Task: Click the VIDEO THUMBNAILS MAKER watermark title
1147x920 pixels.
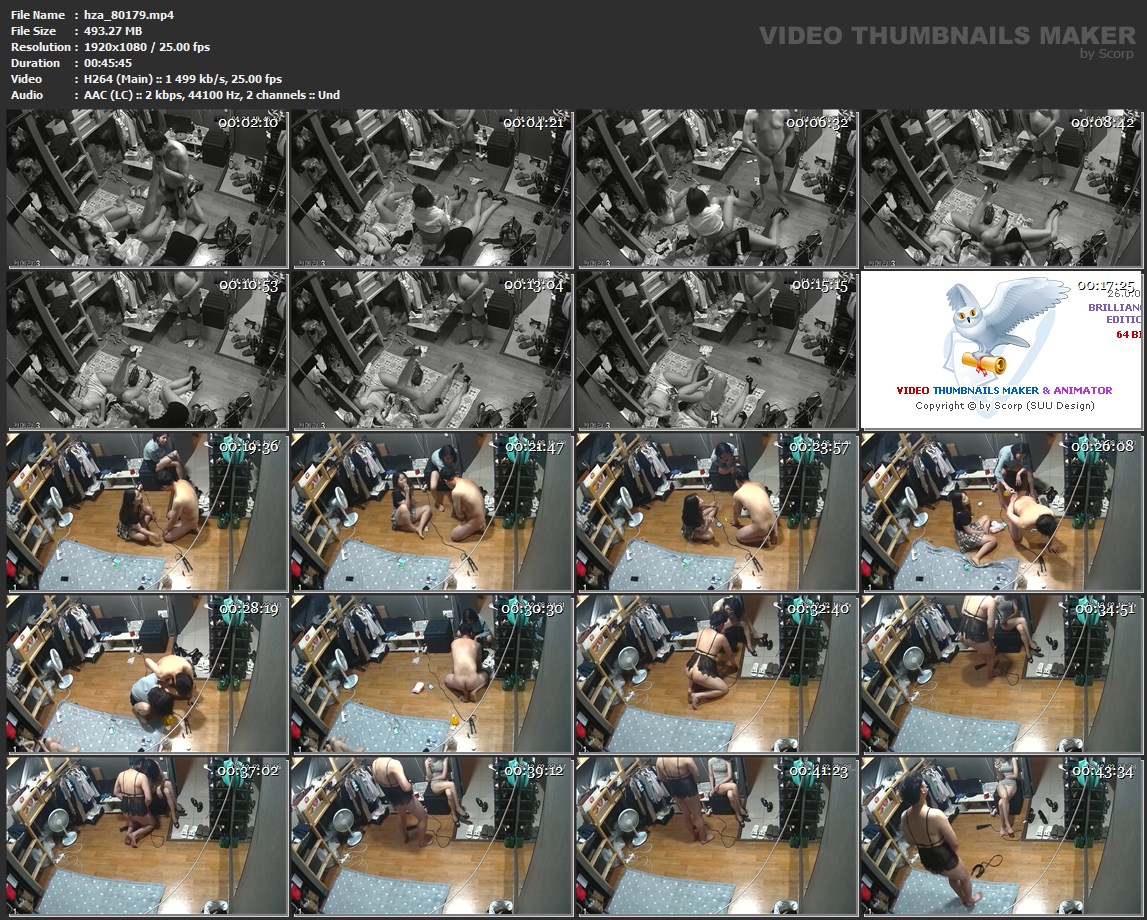Action: [946, 35]
